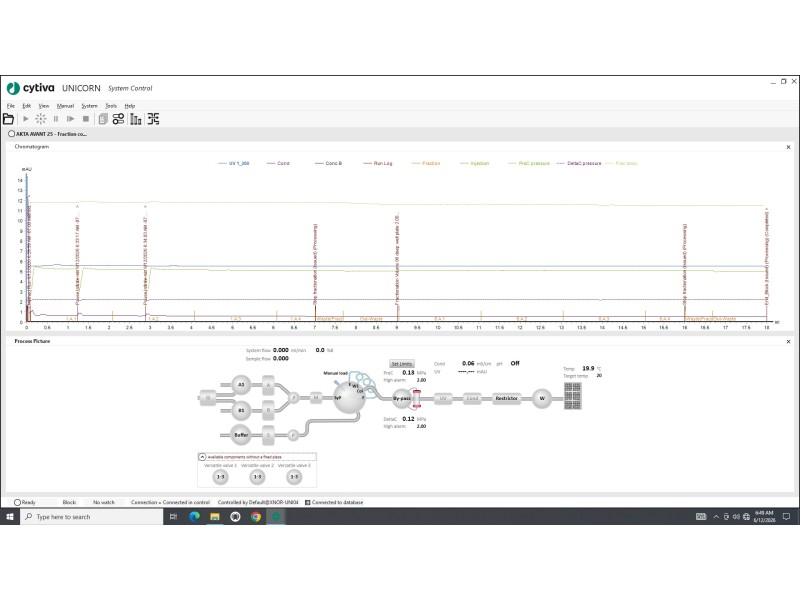This screenshot has height=600, width=800.
Task: Open the Tools menu
Action: [x=111, y=106]
